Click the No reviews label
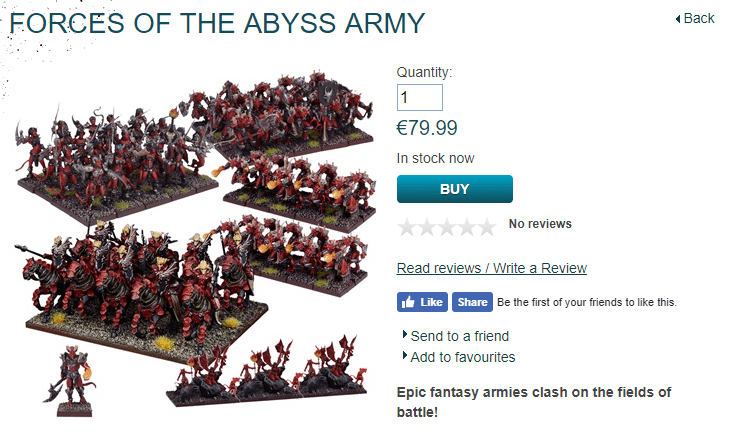The width and height of the screenshot is (729, 432). coord(540,224)
